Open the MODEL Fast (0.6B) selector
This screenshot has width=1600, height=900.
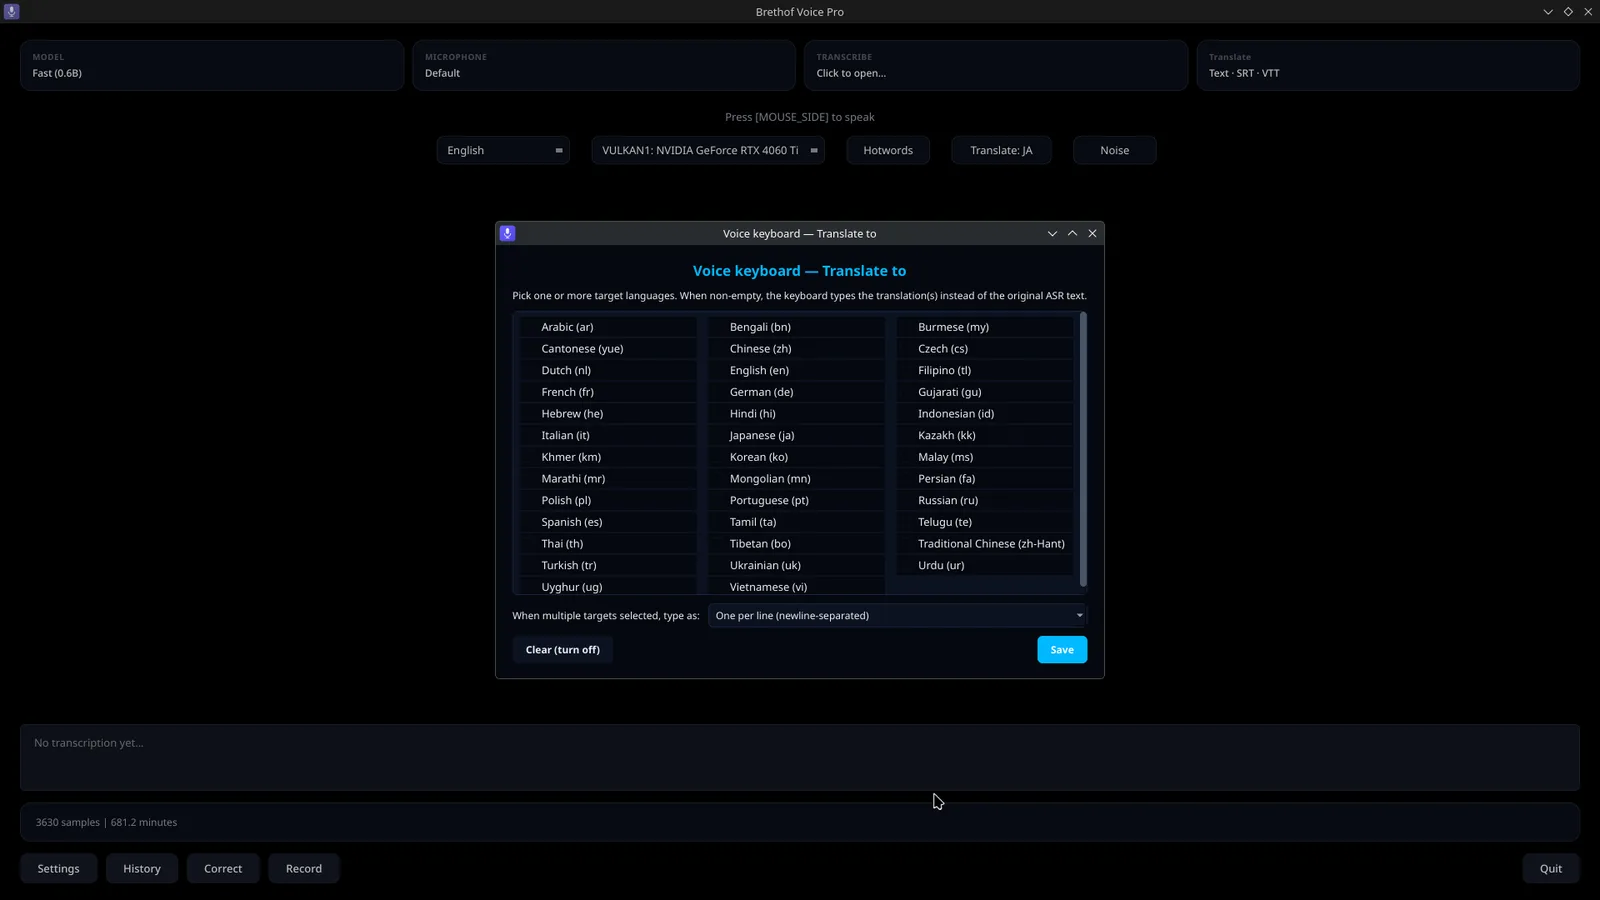pyautogui.click(x=212, y=65)
